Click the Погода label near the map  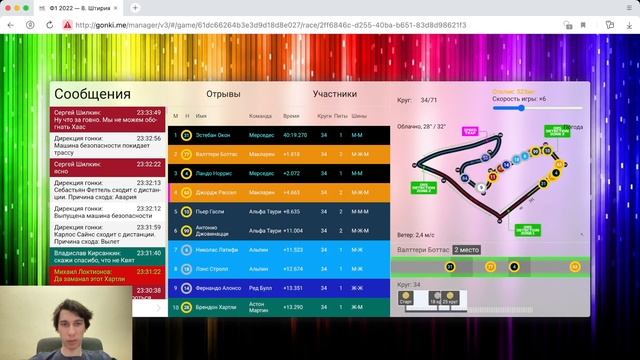coord(573,127)
